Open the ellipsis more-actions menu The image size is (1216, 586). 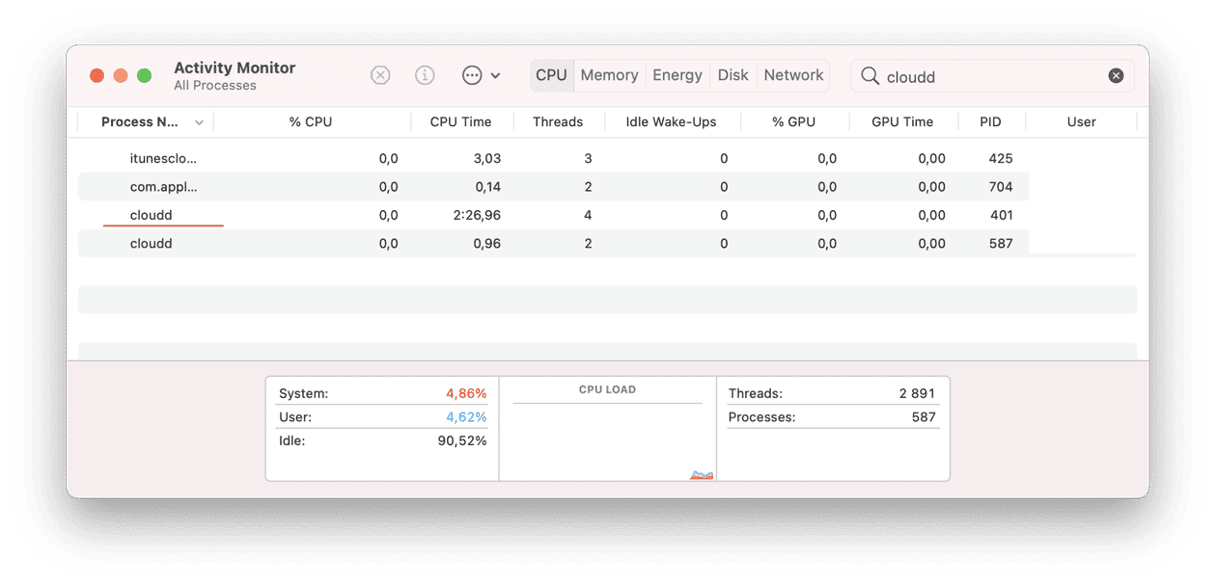[x=480, y=76]
